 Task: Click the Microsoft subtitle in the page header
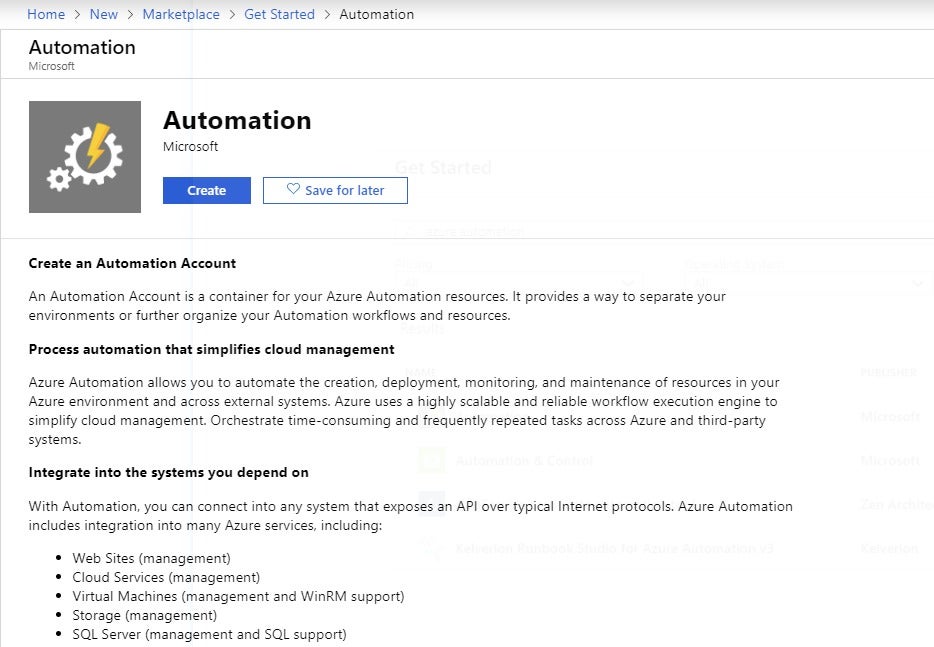52,66
